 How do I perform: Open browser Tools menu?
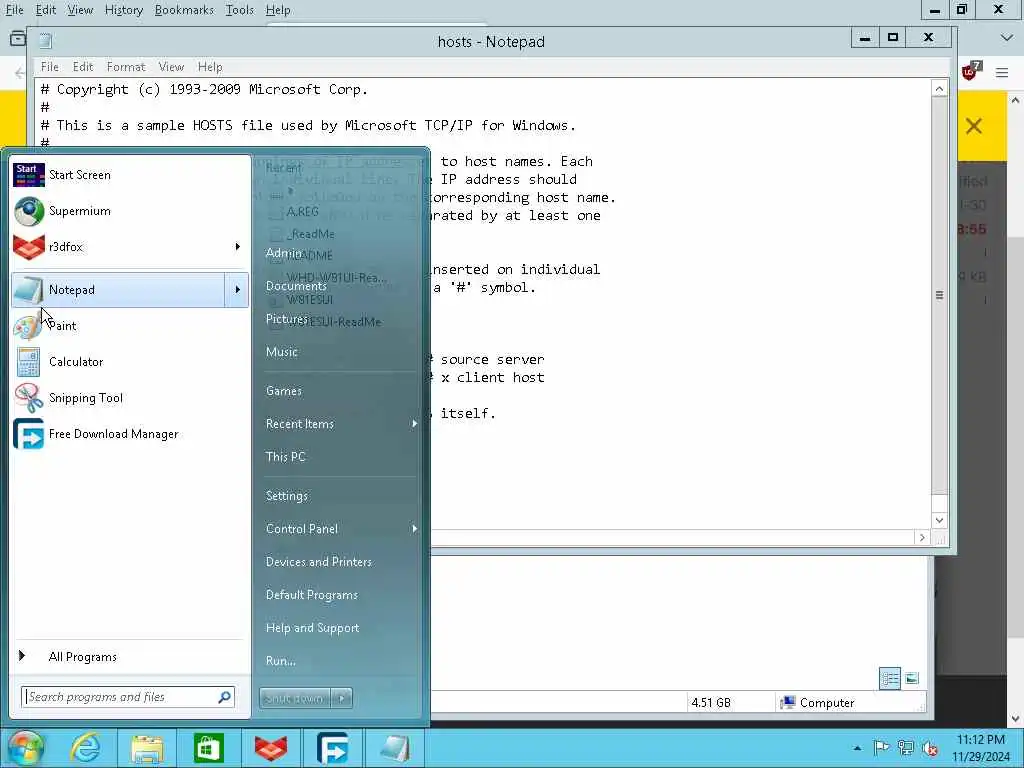240,10
